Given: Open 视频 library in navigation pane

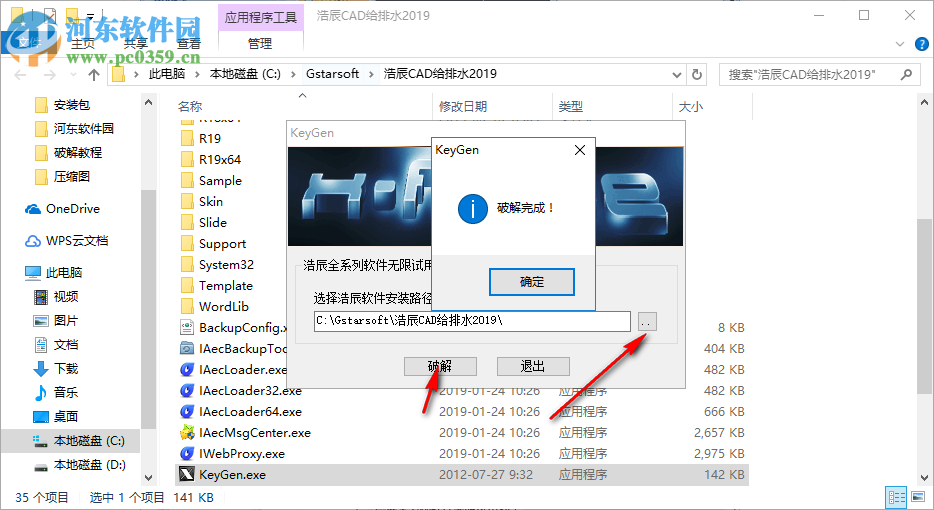Looking at the screenshot, I should [66, 297].
